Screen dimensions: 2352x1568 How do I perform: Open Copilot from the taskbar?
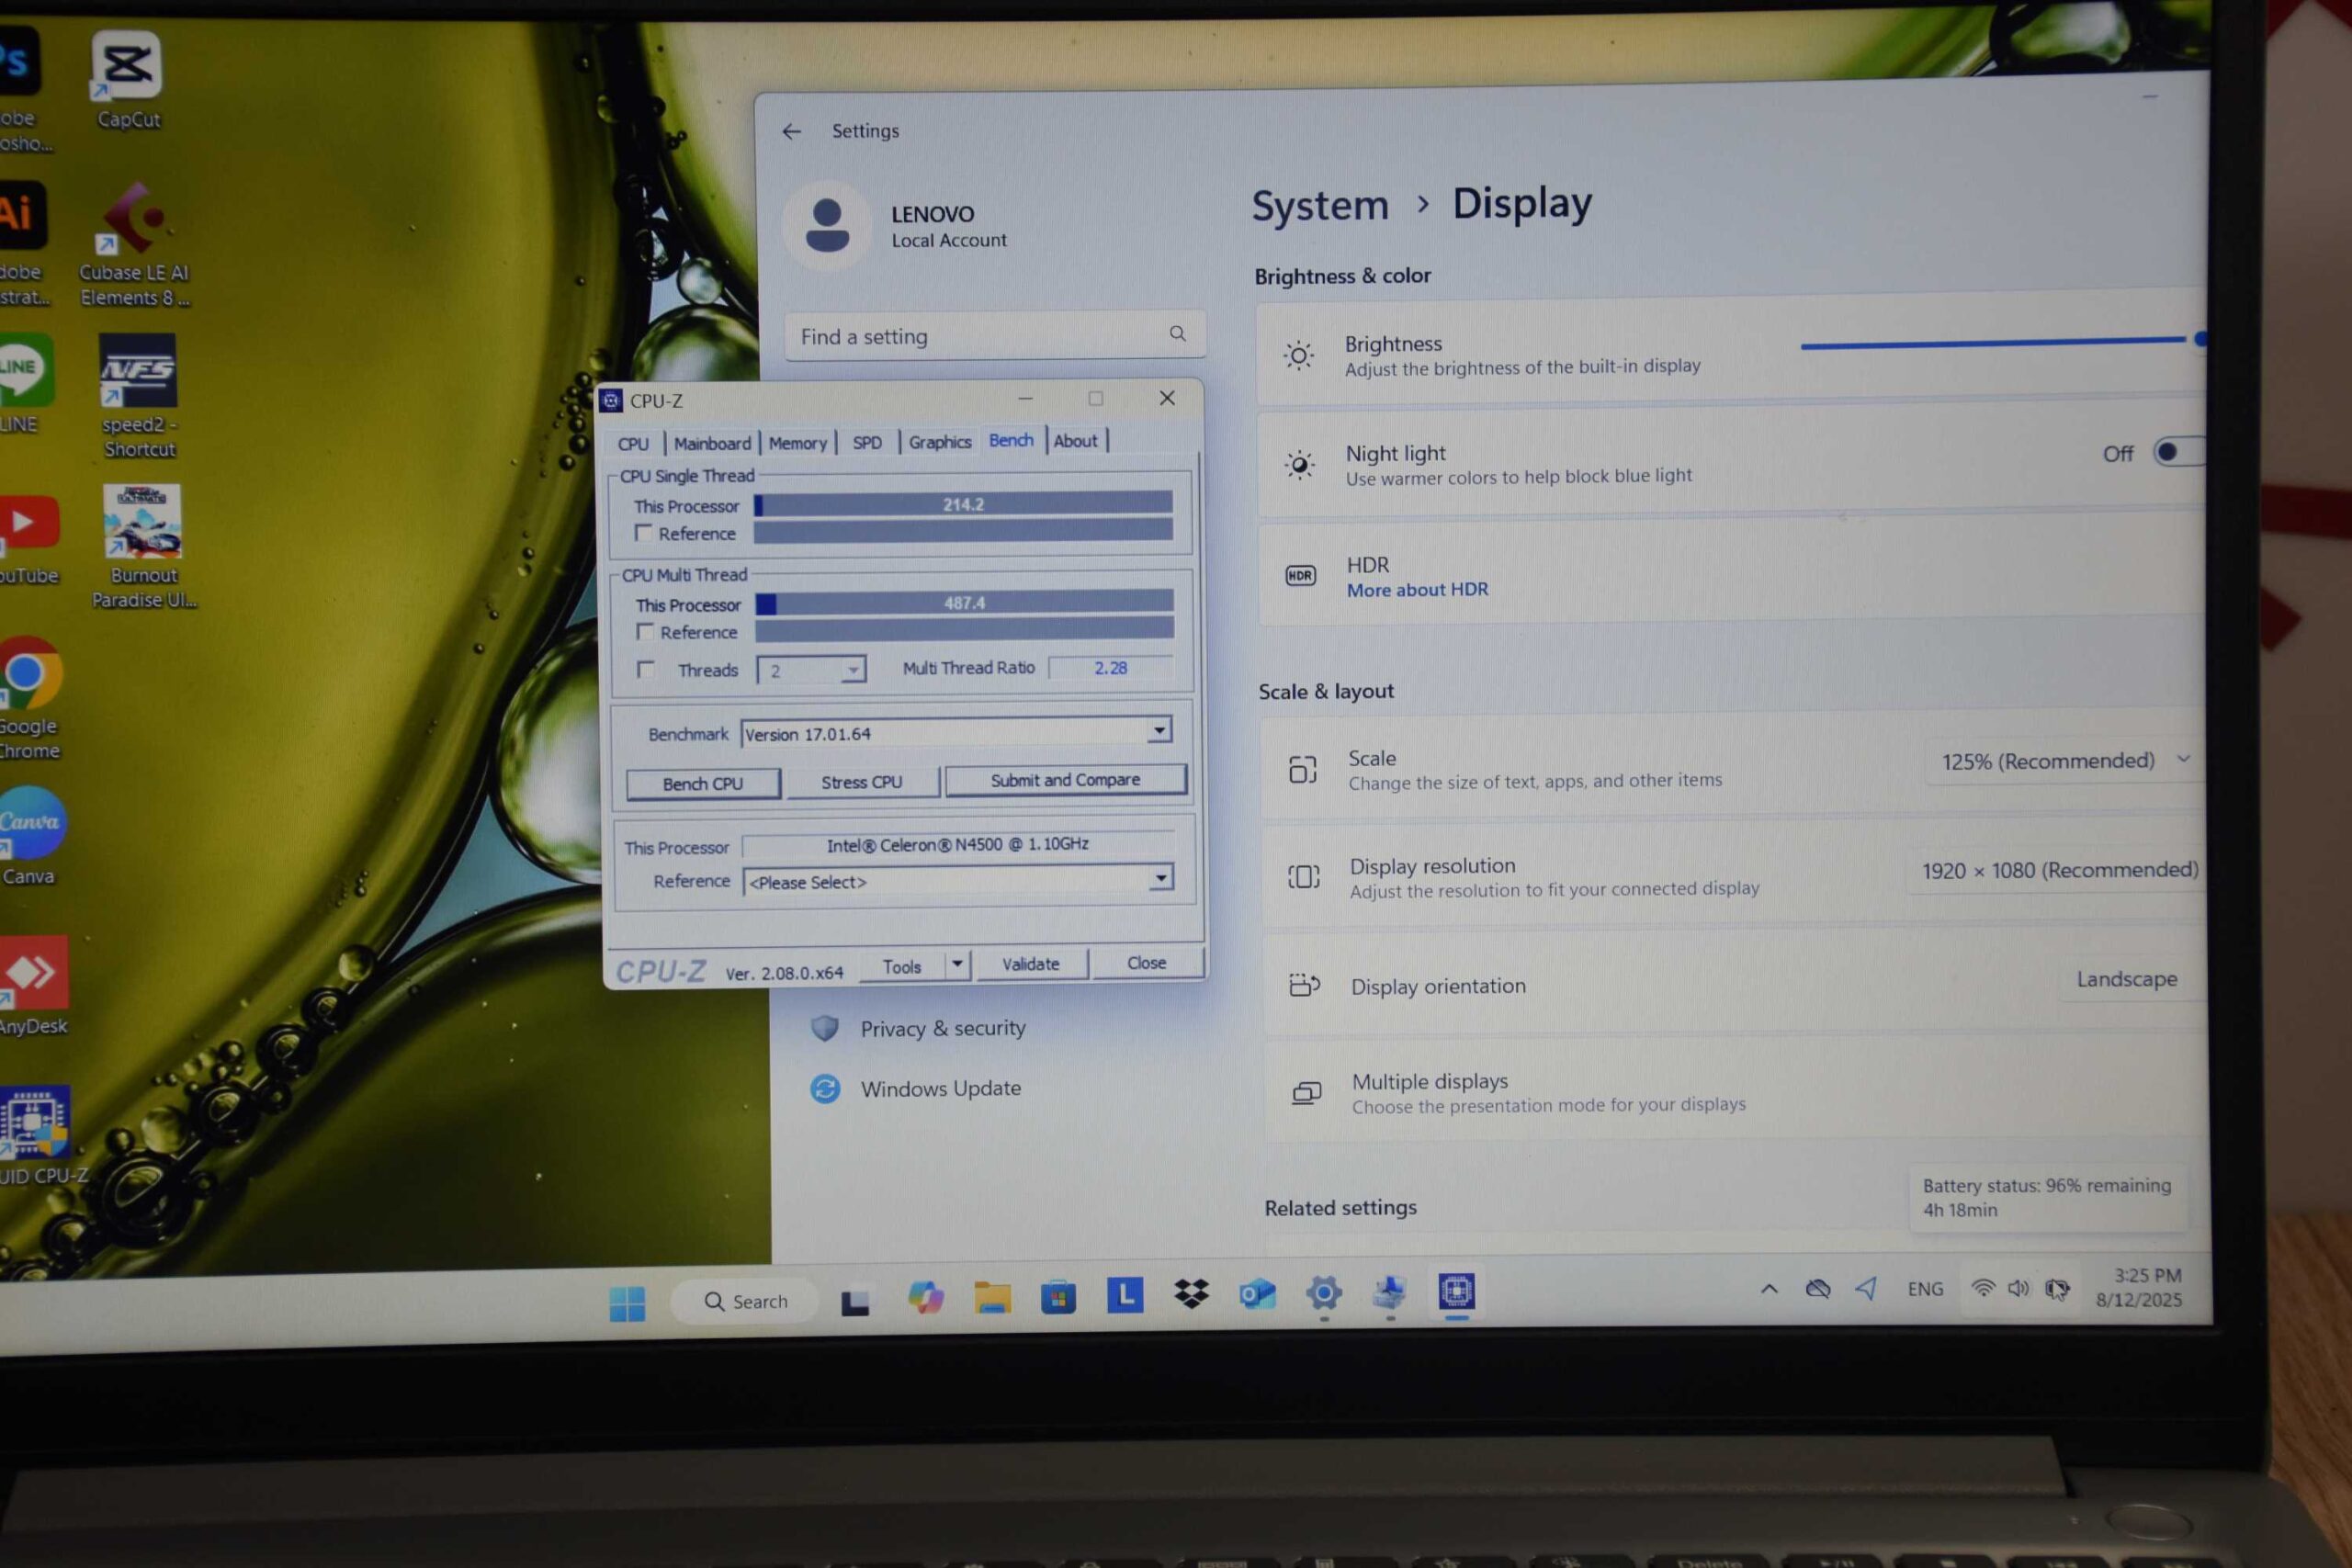[925, 1298]
